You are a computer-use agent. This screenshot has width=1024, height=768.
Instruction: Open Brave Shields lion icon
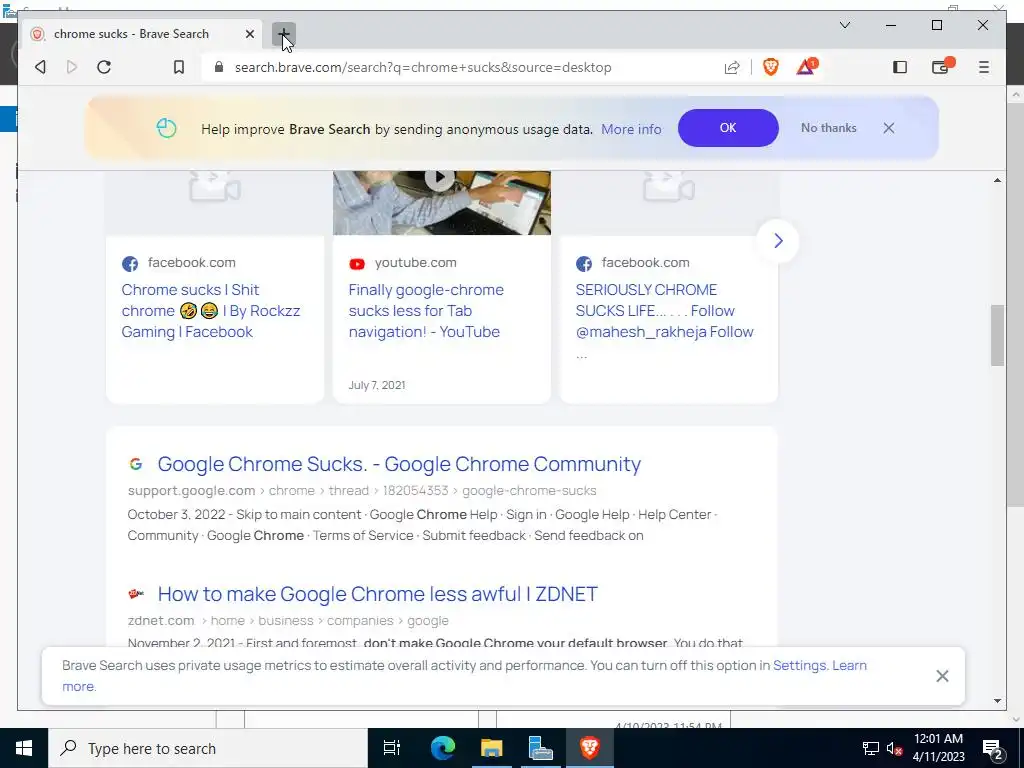pos(771,67)
